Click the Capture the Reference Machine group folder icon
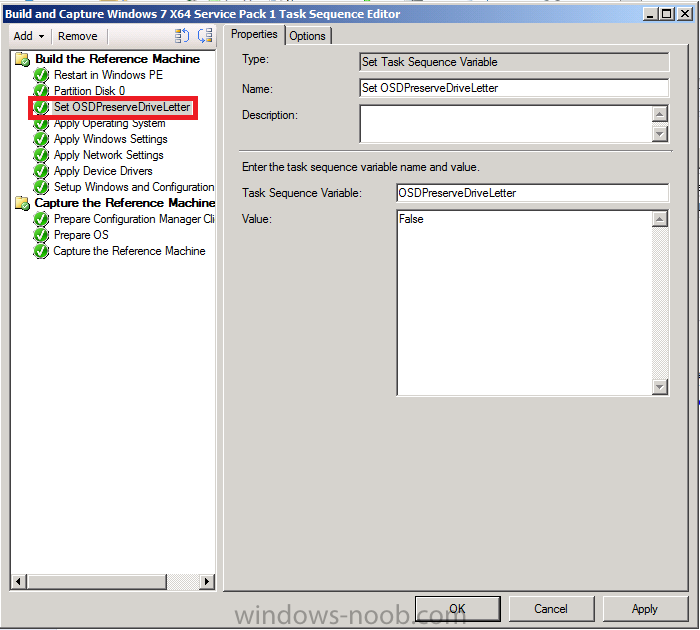Image resolution: width=700 pixels, height=630 pixels. pos(22,203)
